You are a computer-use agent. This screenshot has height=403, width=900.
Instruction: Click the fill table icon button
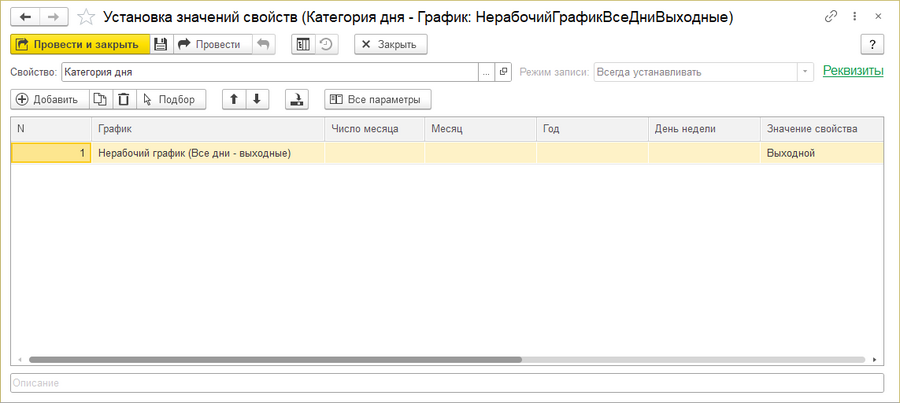coord(297,99)
